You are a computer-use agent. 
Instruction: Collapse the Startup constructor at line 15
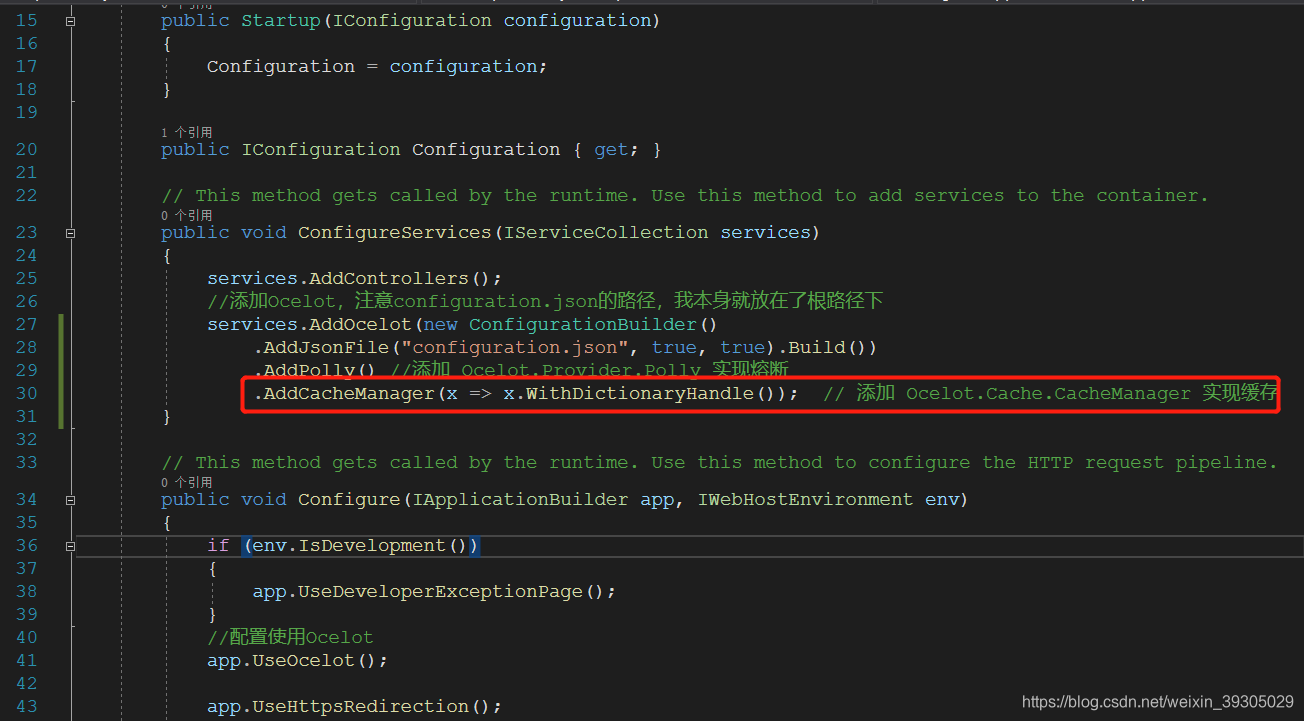(70, 20)
